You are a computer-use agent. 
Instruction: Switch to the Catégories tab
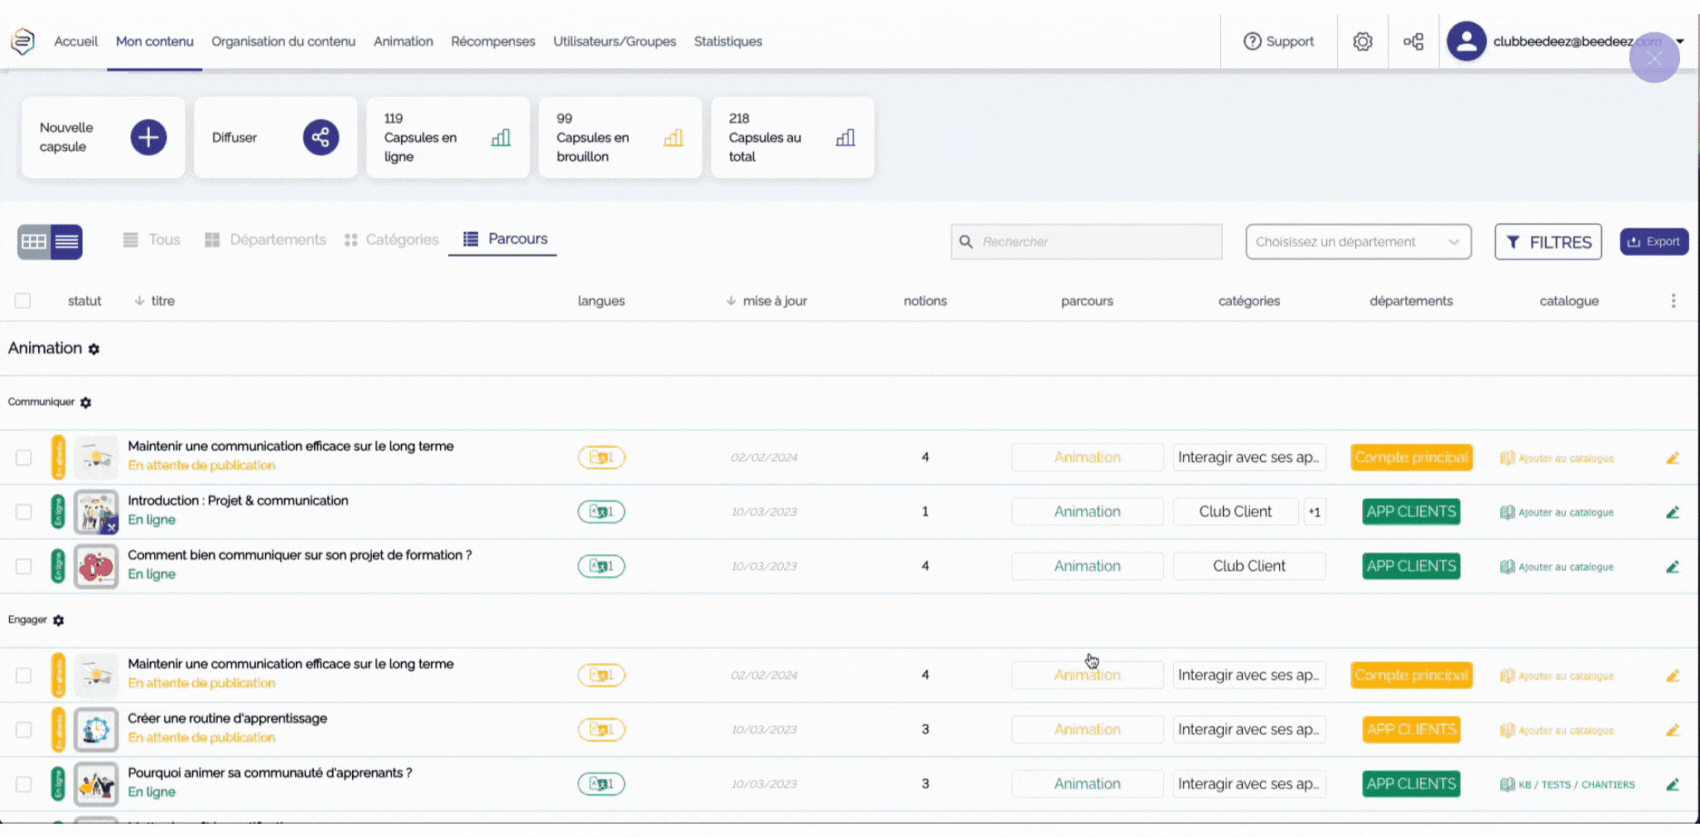[392, 240]
